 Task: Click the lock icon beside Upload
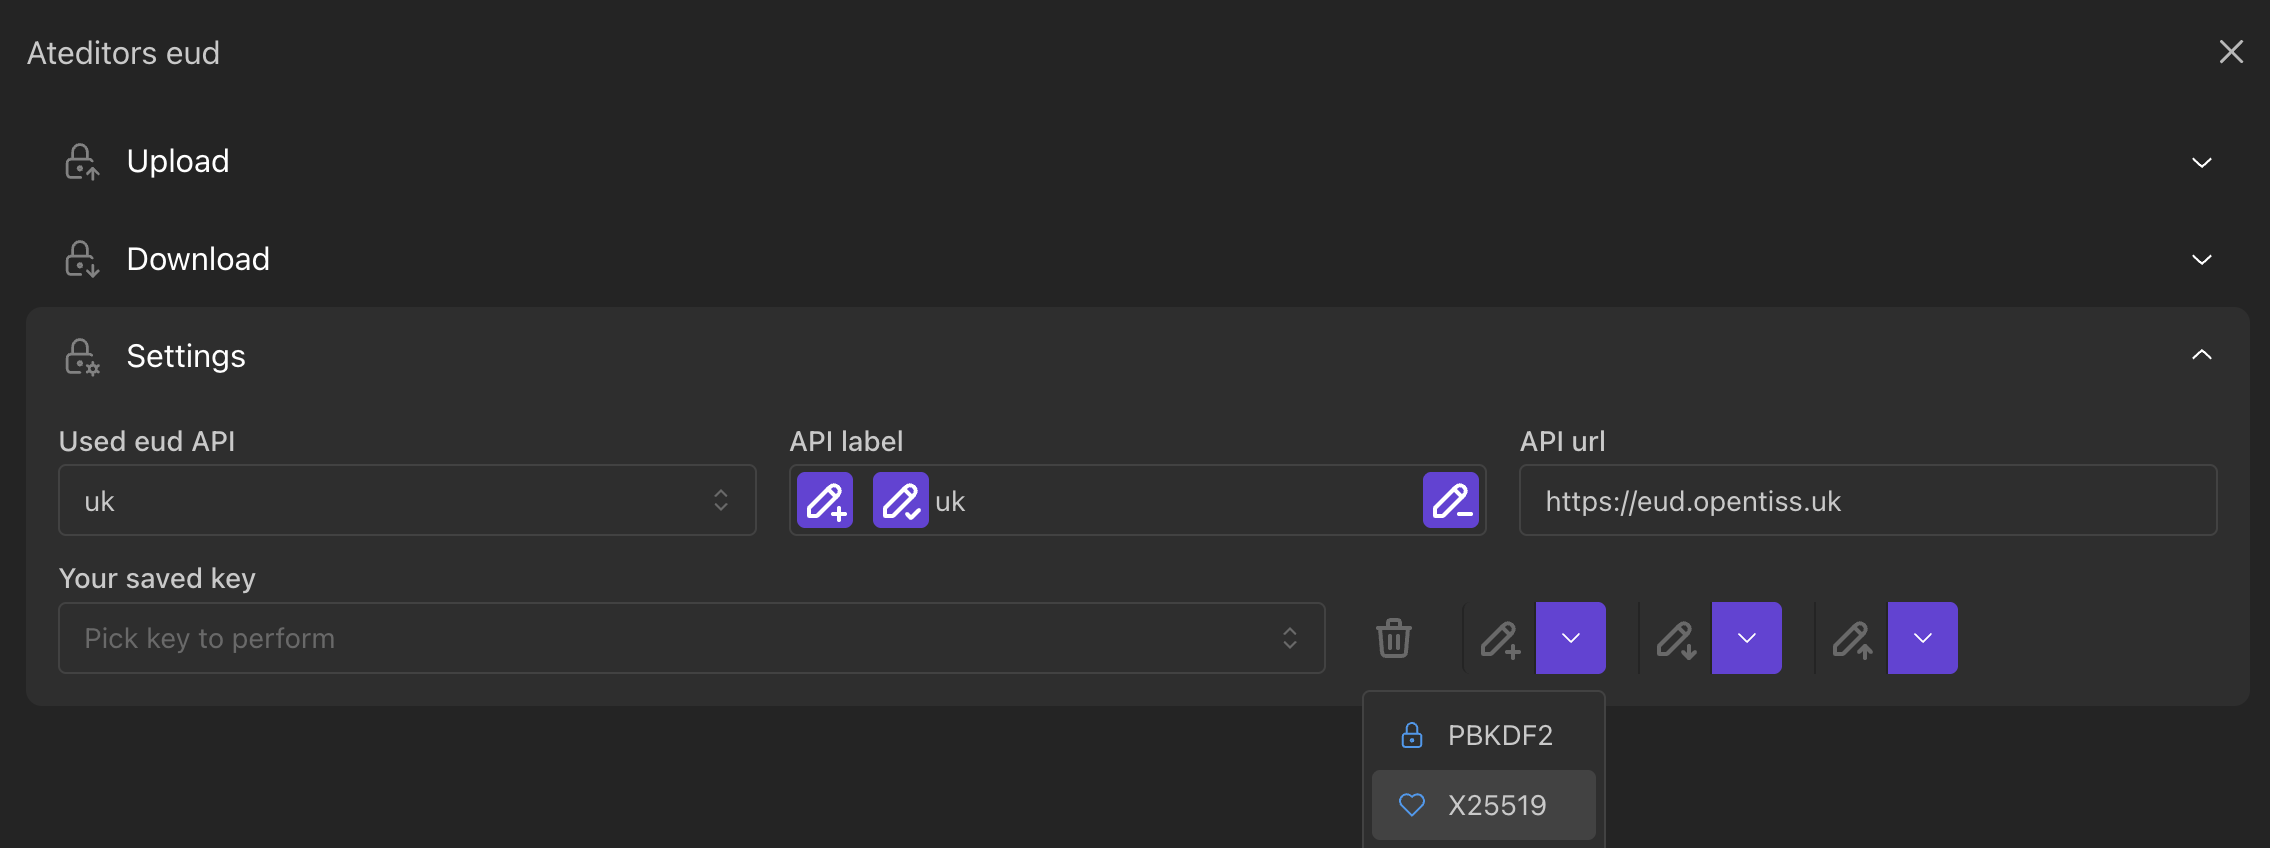[82, 161]
